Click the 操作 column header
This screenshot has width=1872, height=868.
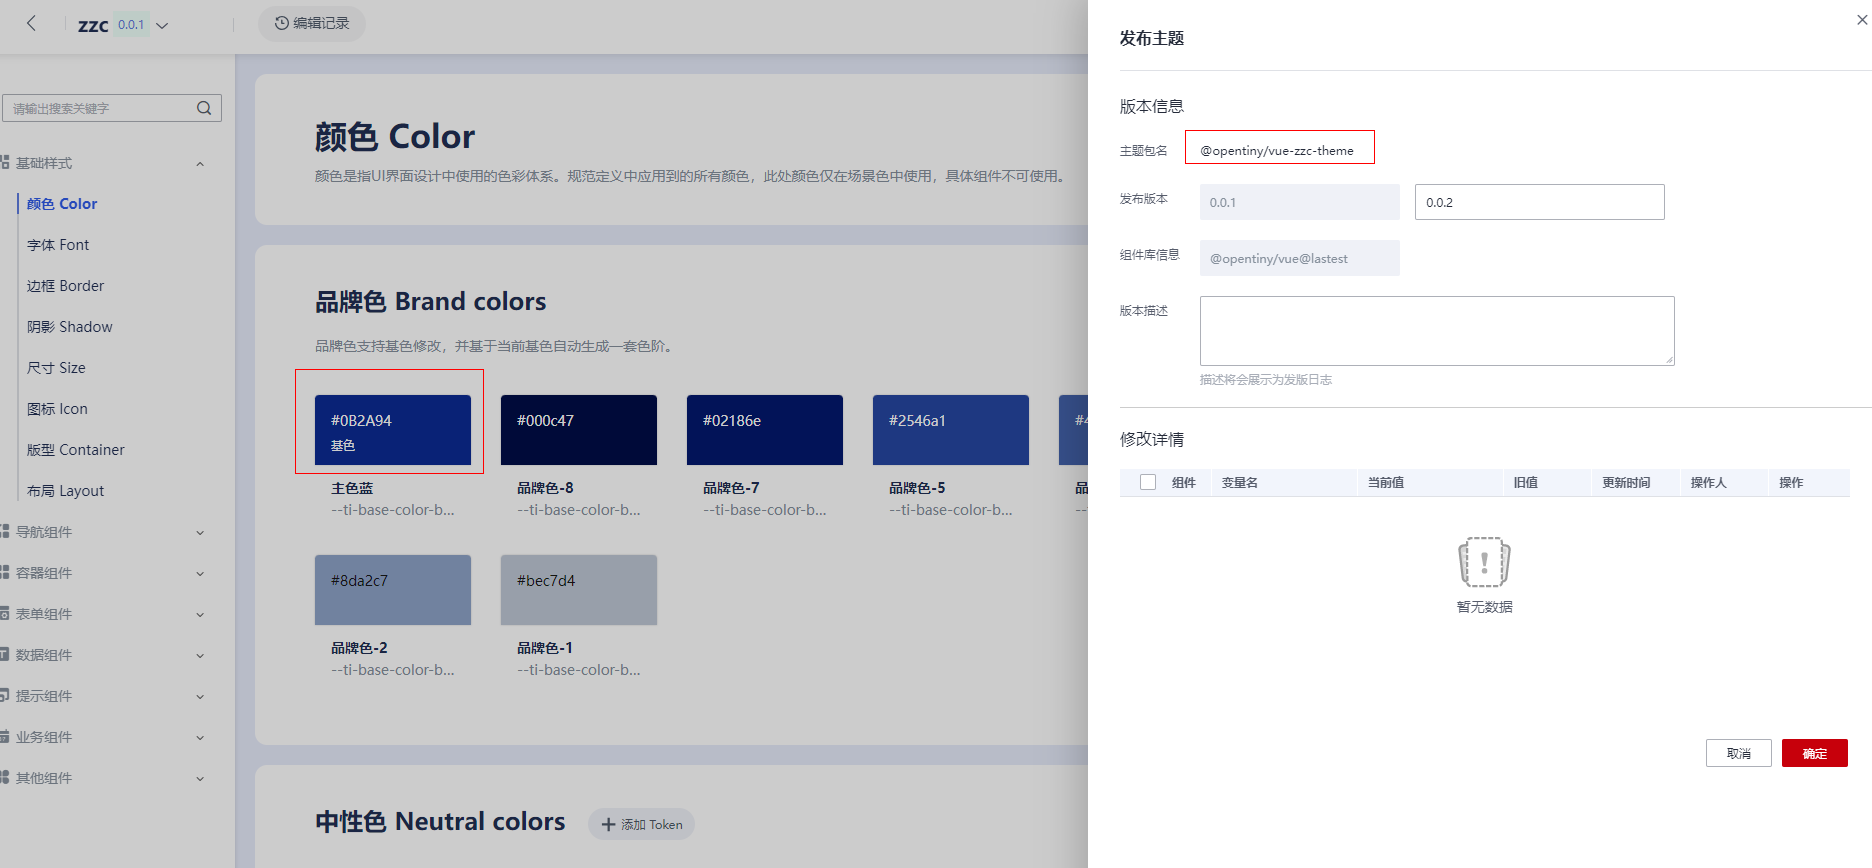tap(1791, 483)
